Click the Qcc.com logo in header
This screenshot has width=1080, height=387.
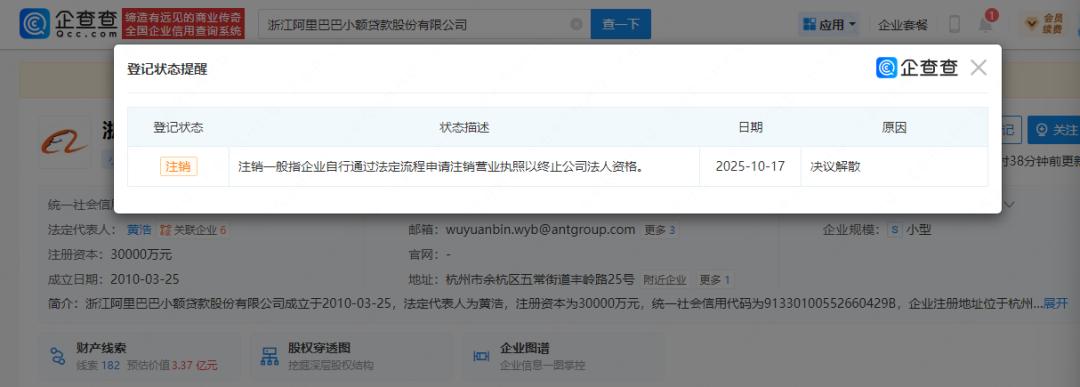click(69, 23)
